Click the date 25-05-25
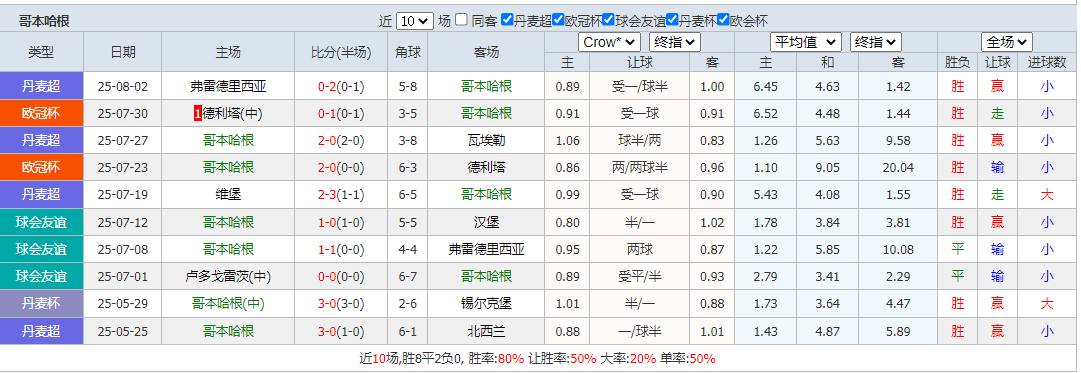This screenshot has height=373, width=1081. pyautogui.click(x=123, y=331)
